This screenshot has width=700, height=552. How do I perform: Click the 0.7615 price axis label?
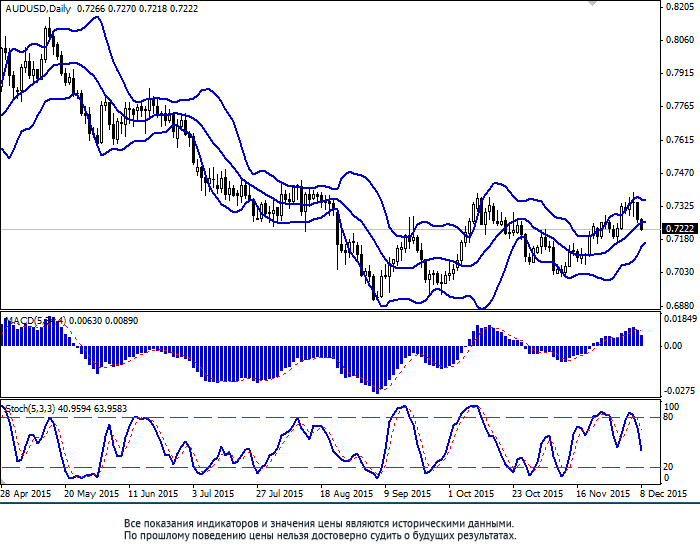coord(679,140)
